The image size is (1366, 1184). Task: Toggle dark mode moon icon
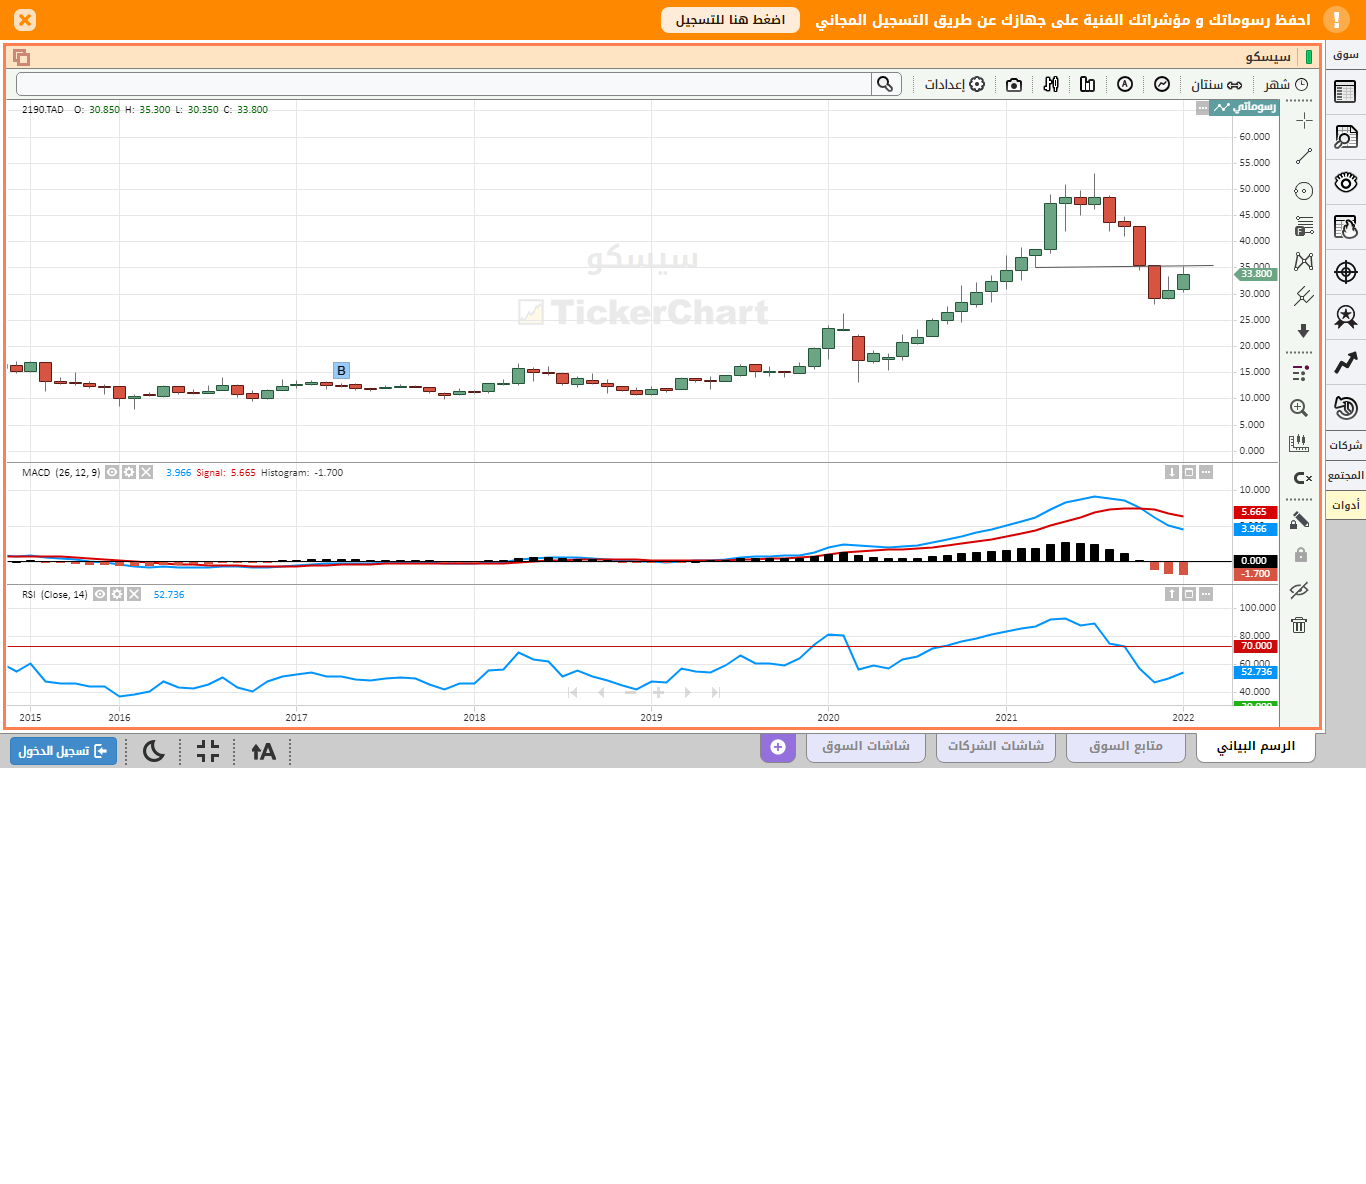tap(154, 751)
